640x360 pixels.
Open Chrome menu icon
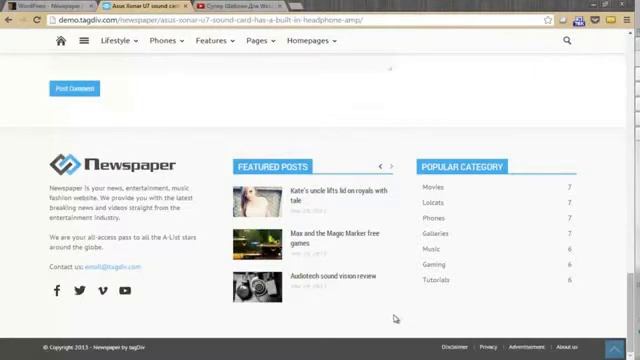coord(627,20)
